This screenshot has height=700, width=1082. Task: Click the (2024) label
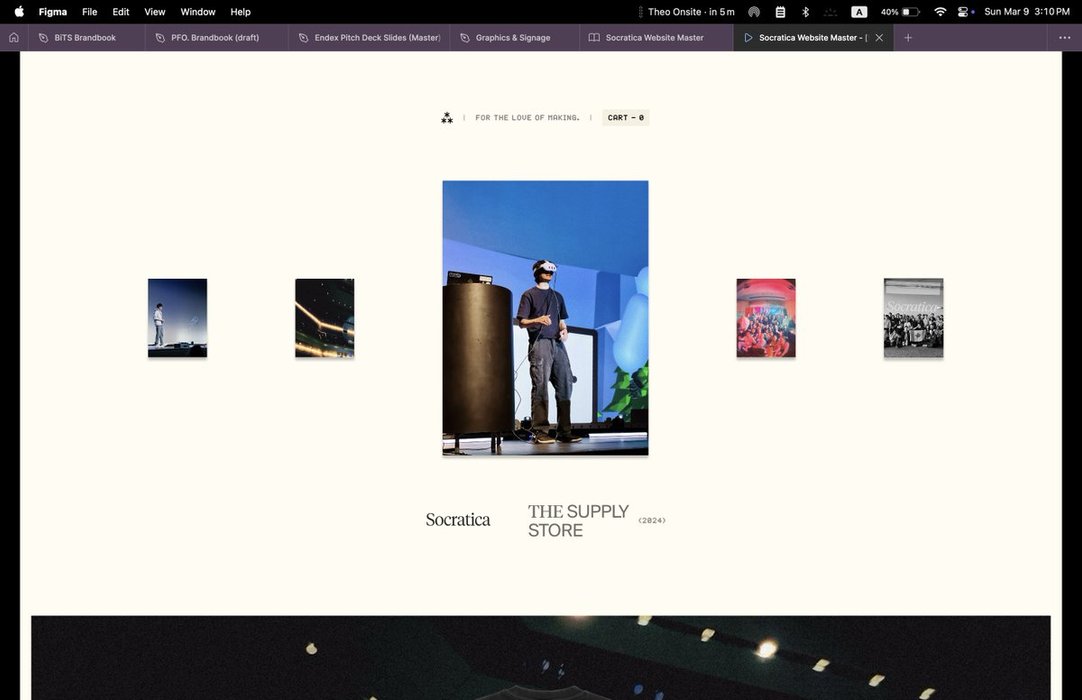pos(652,521)
